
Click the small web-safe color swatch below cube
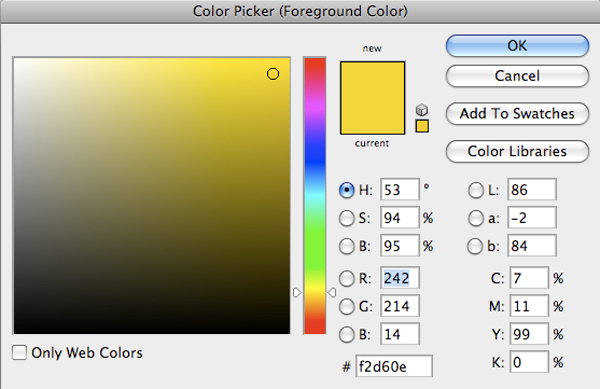422,126
